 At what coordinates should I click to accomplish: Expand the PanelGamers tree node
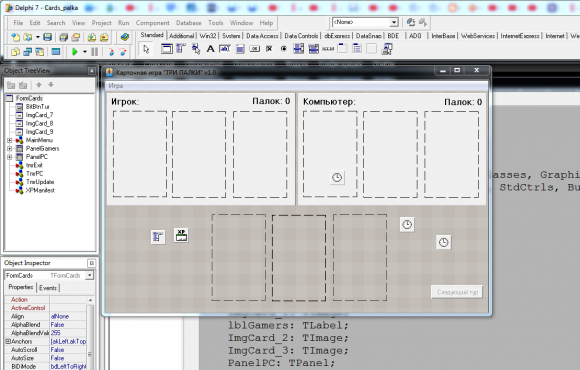(x=10, y=148)
